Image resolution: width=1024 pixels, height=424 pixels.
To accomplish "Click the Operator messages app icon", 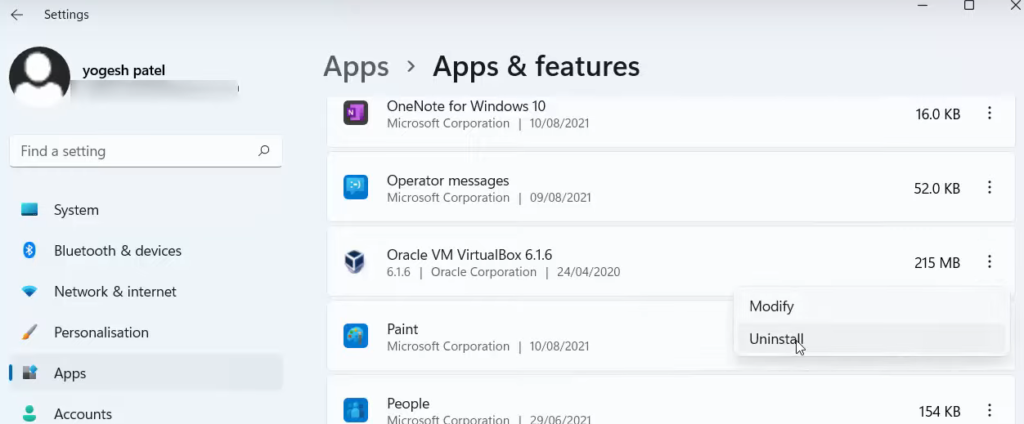I will (356, 188).
